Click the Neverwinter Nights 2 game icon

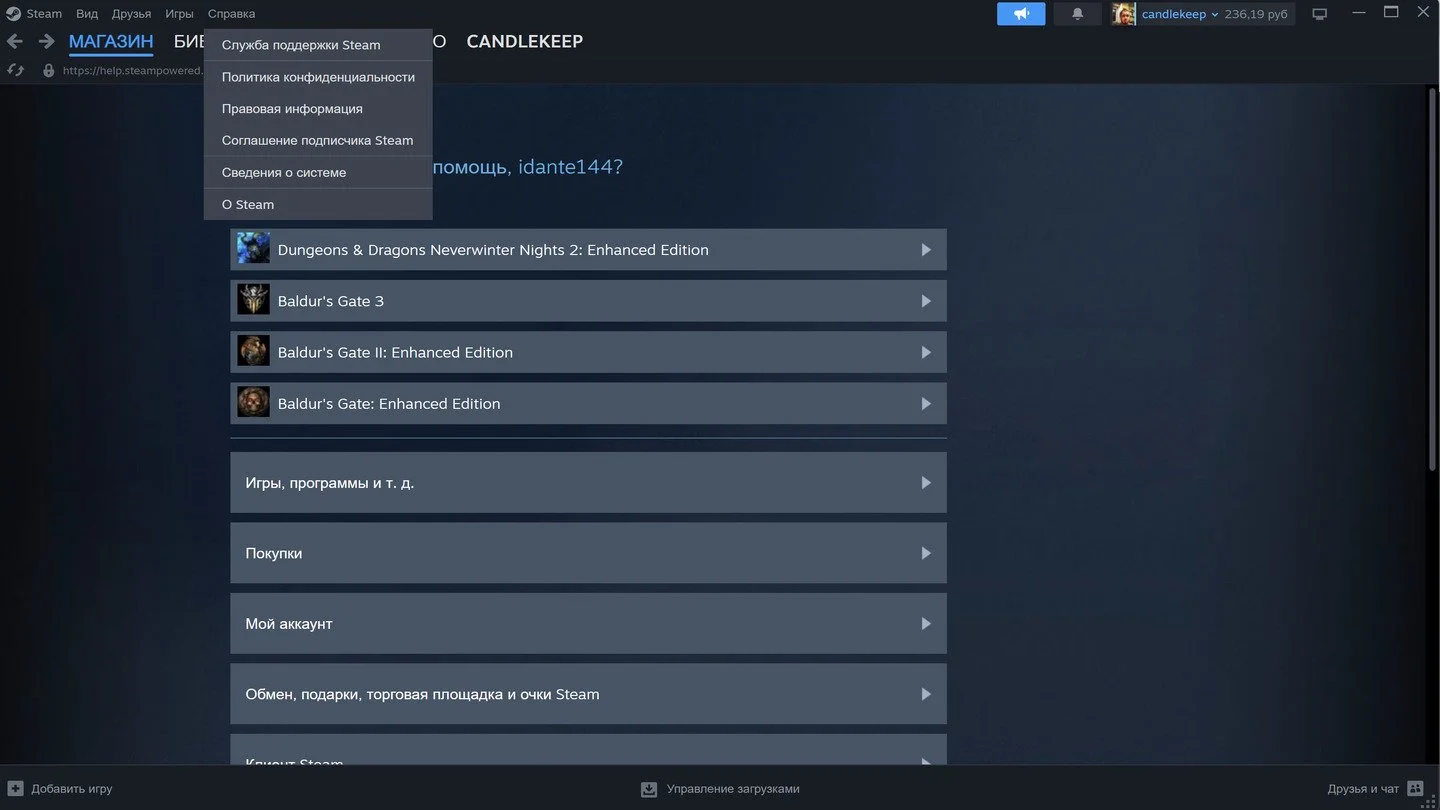click(253, 249)
